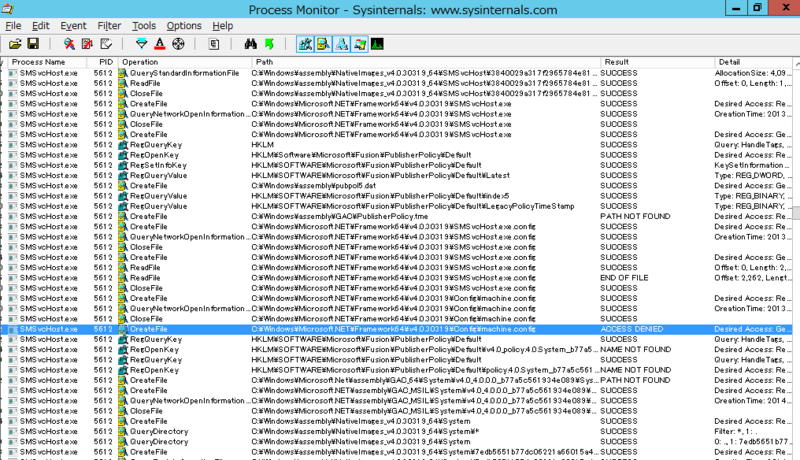This screenshot has width=800, height=460.
Task: Click the registry path ending Default\index5
Action: (x=380, y=196)
